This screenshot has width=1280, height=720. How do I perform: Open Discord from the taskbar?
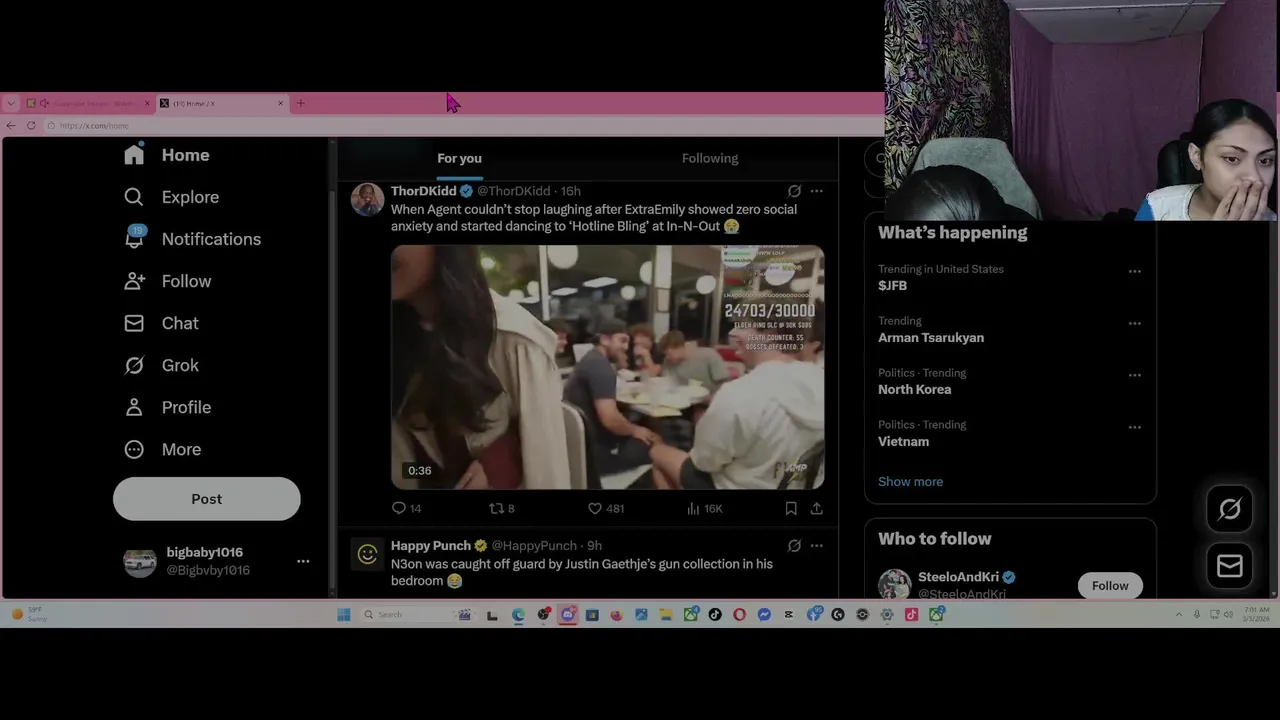(567, 614)
